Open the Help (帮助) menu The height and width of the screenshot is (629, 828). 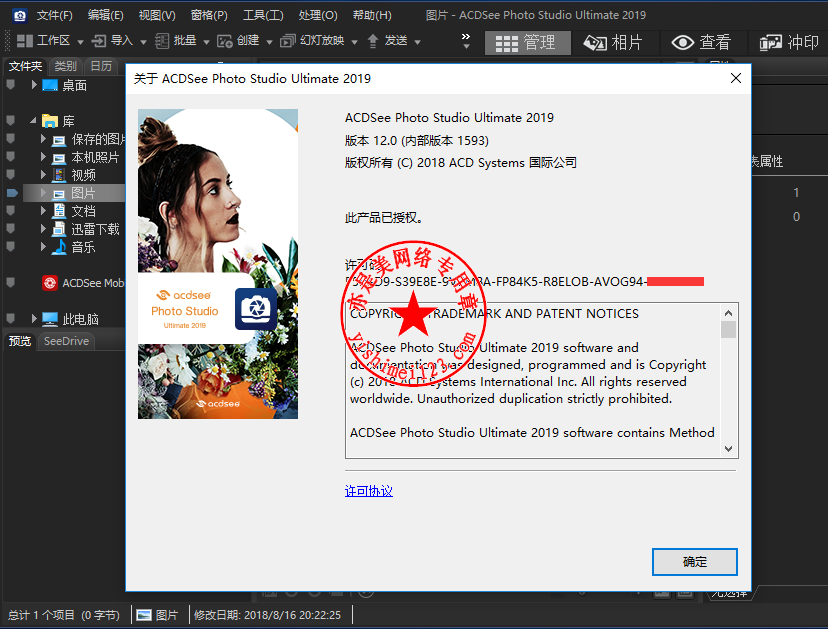(x=372, y=15)
